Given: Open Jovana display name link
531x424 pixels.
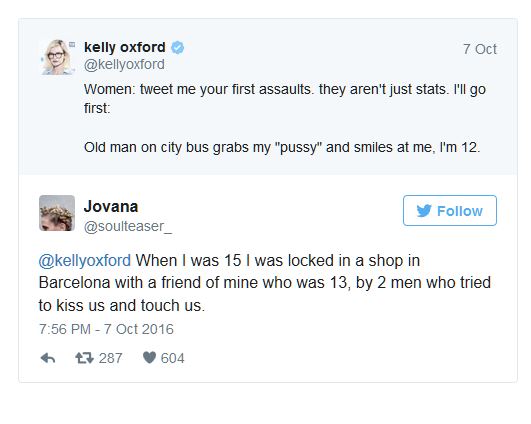Looking at the screenshot, I should 111,206.
